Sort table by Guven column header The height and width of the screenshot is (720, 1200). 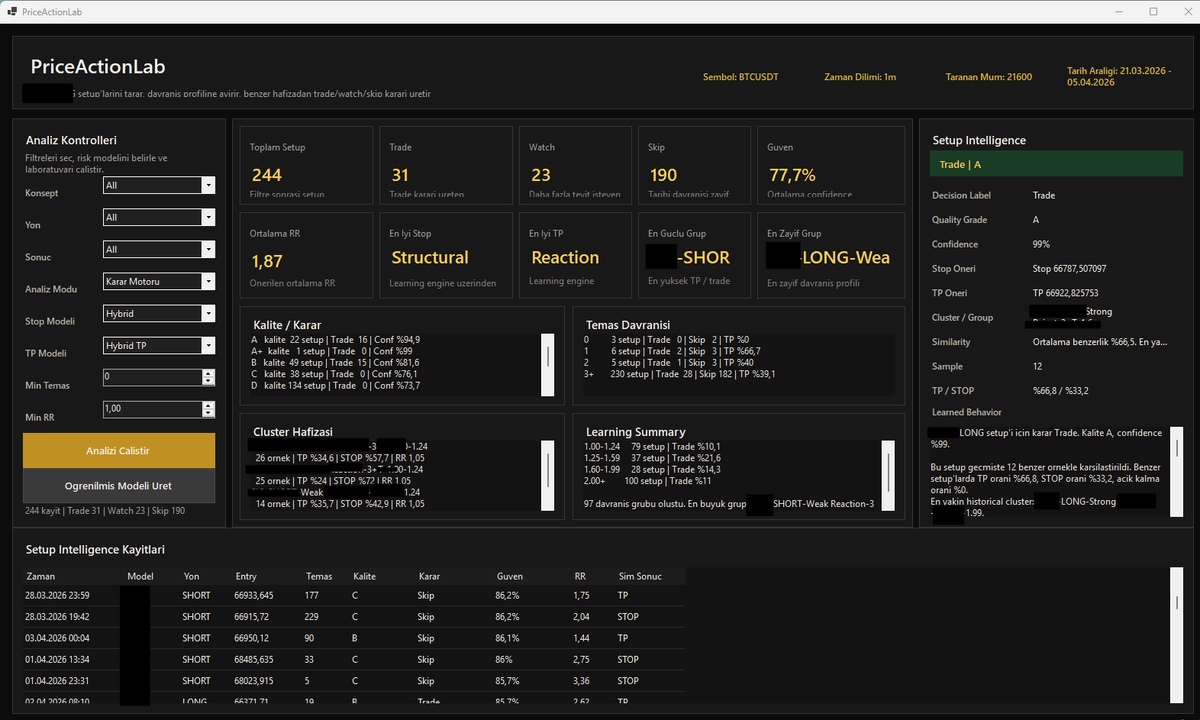tap(509, 576)
